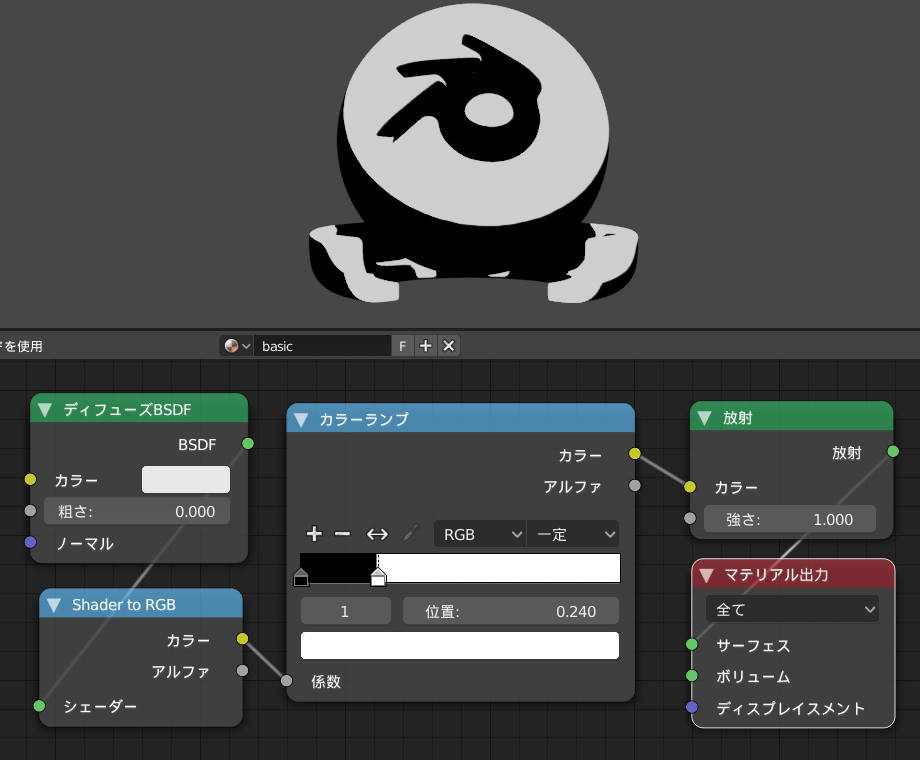The width and height of the screenshot is (920, 760).
Task: Collapse the ディフューズBSDF node
Action: click(45, 410)
